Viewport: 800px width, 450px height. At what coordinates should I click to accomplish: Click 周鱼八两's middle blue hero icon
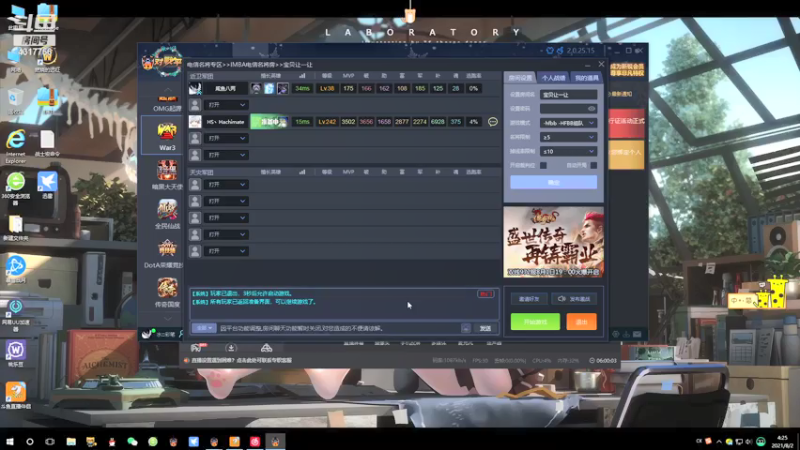coord(269,88)
